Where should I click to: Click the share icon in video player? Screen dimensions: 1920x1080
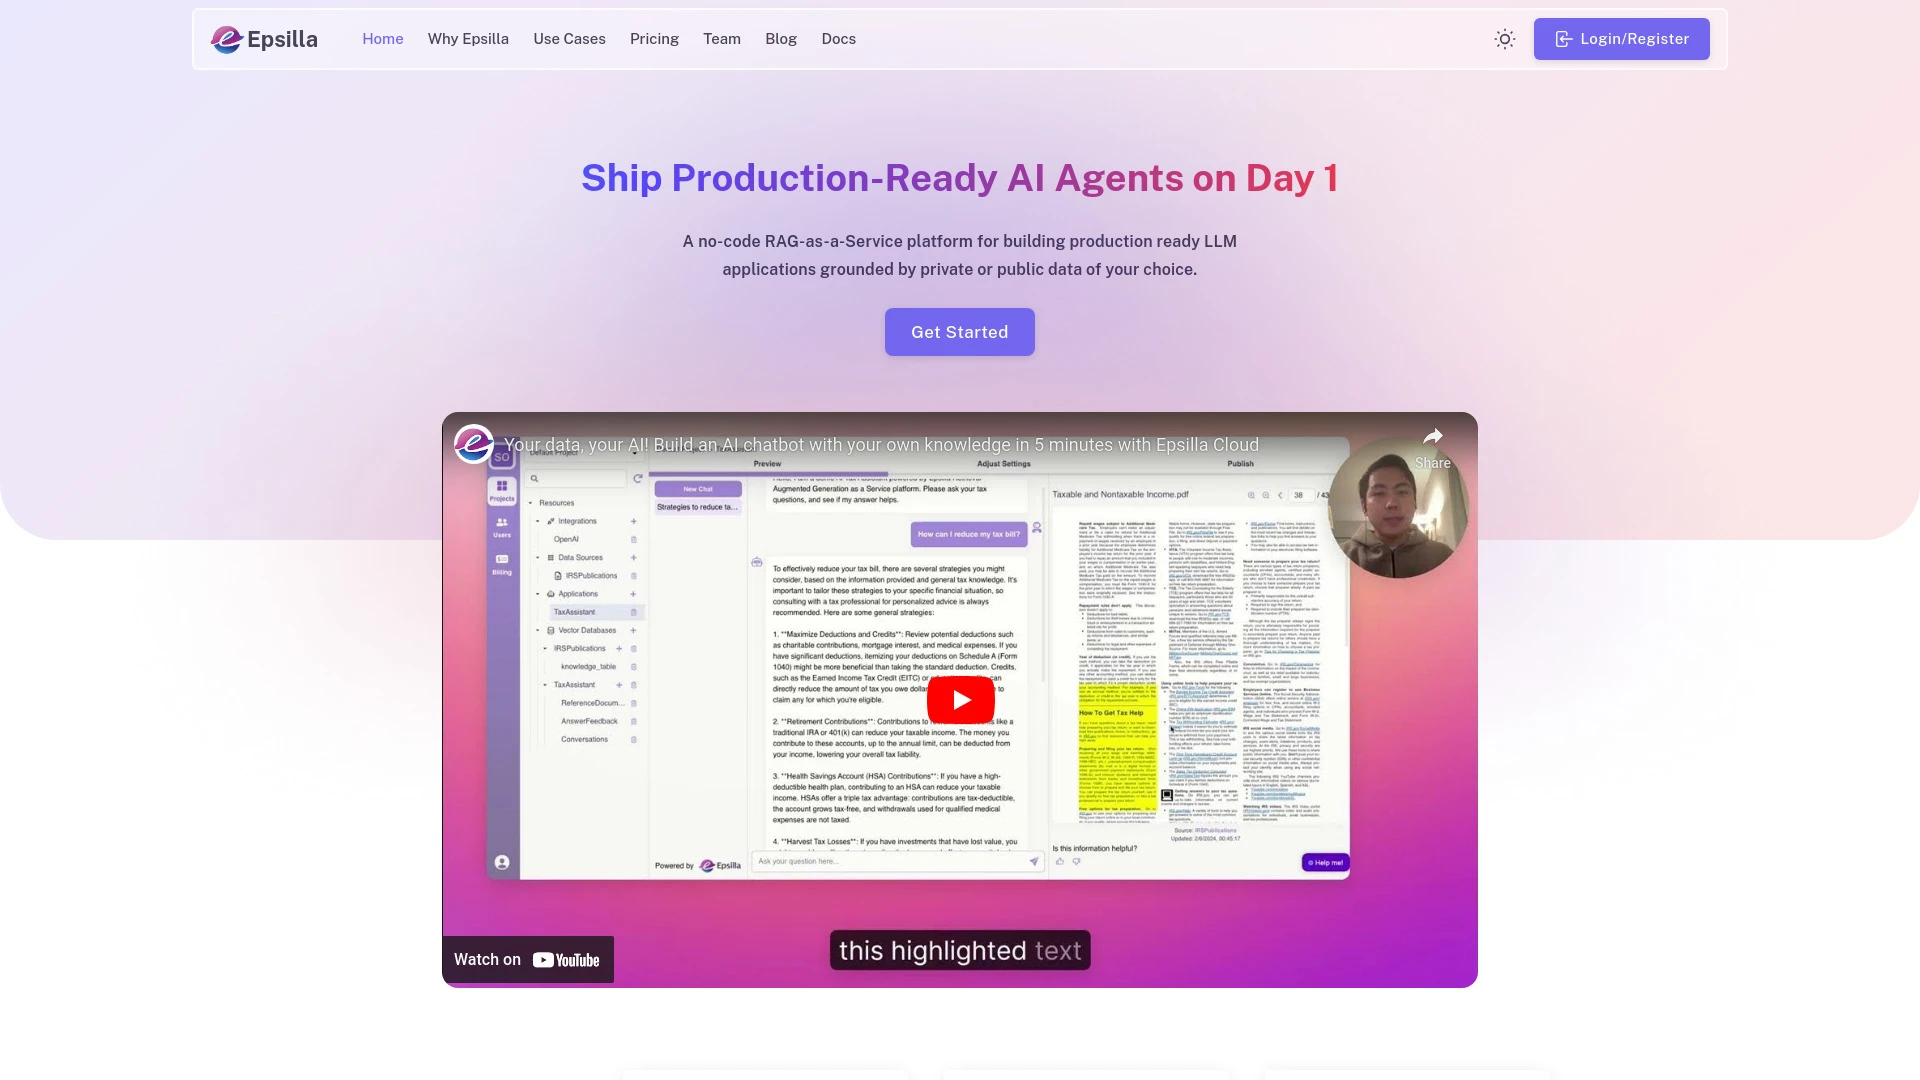point(1432,438)
